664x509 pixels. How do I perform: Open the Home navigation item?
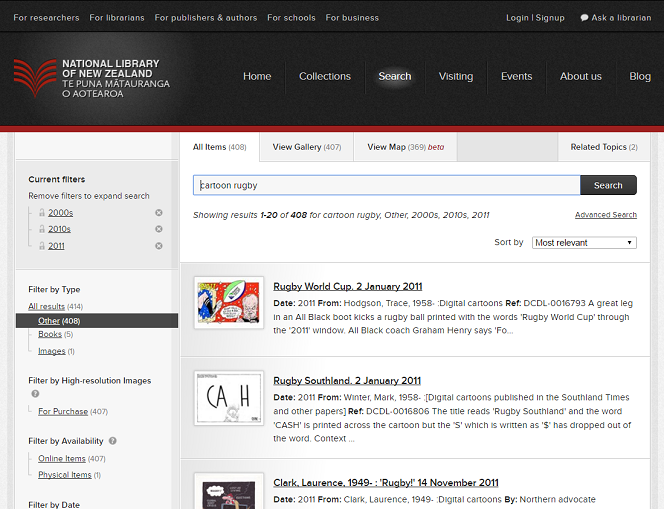(x=257, y=77)
